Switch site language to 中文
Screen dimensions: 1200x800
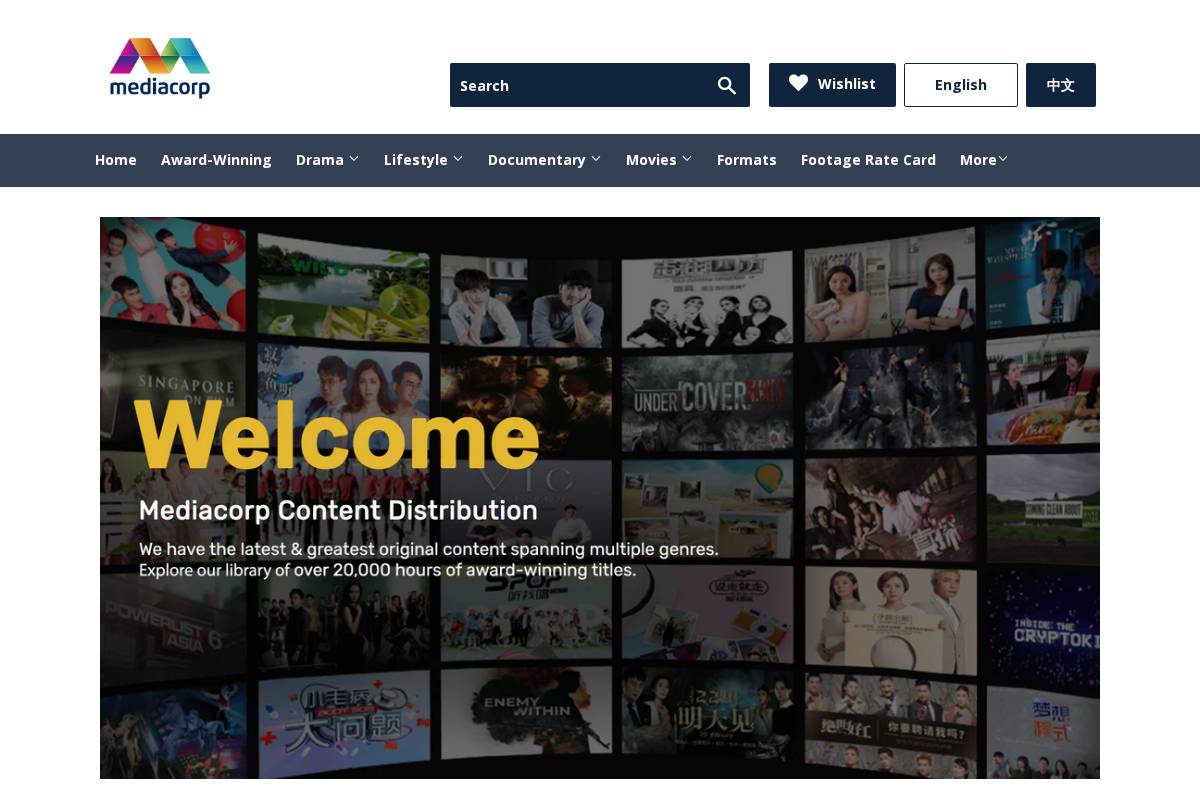[x=1060, y=84]
